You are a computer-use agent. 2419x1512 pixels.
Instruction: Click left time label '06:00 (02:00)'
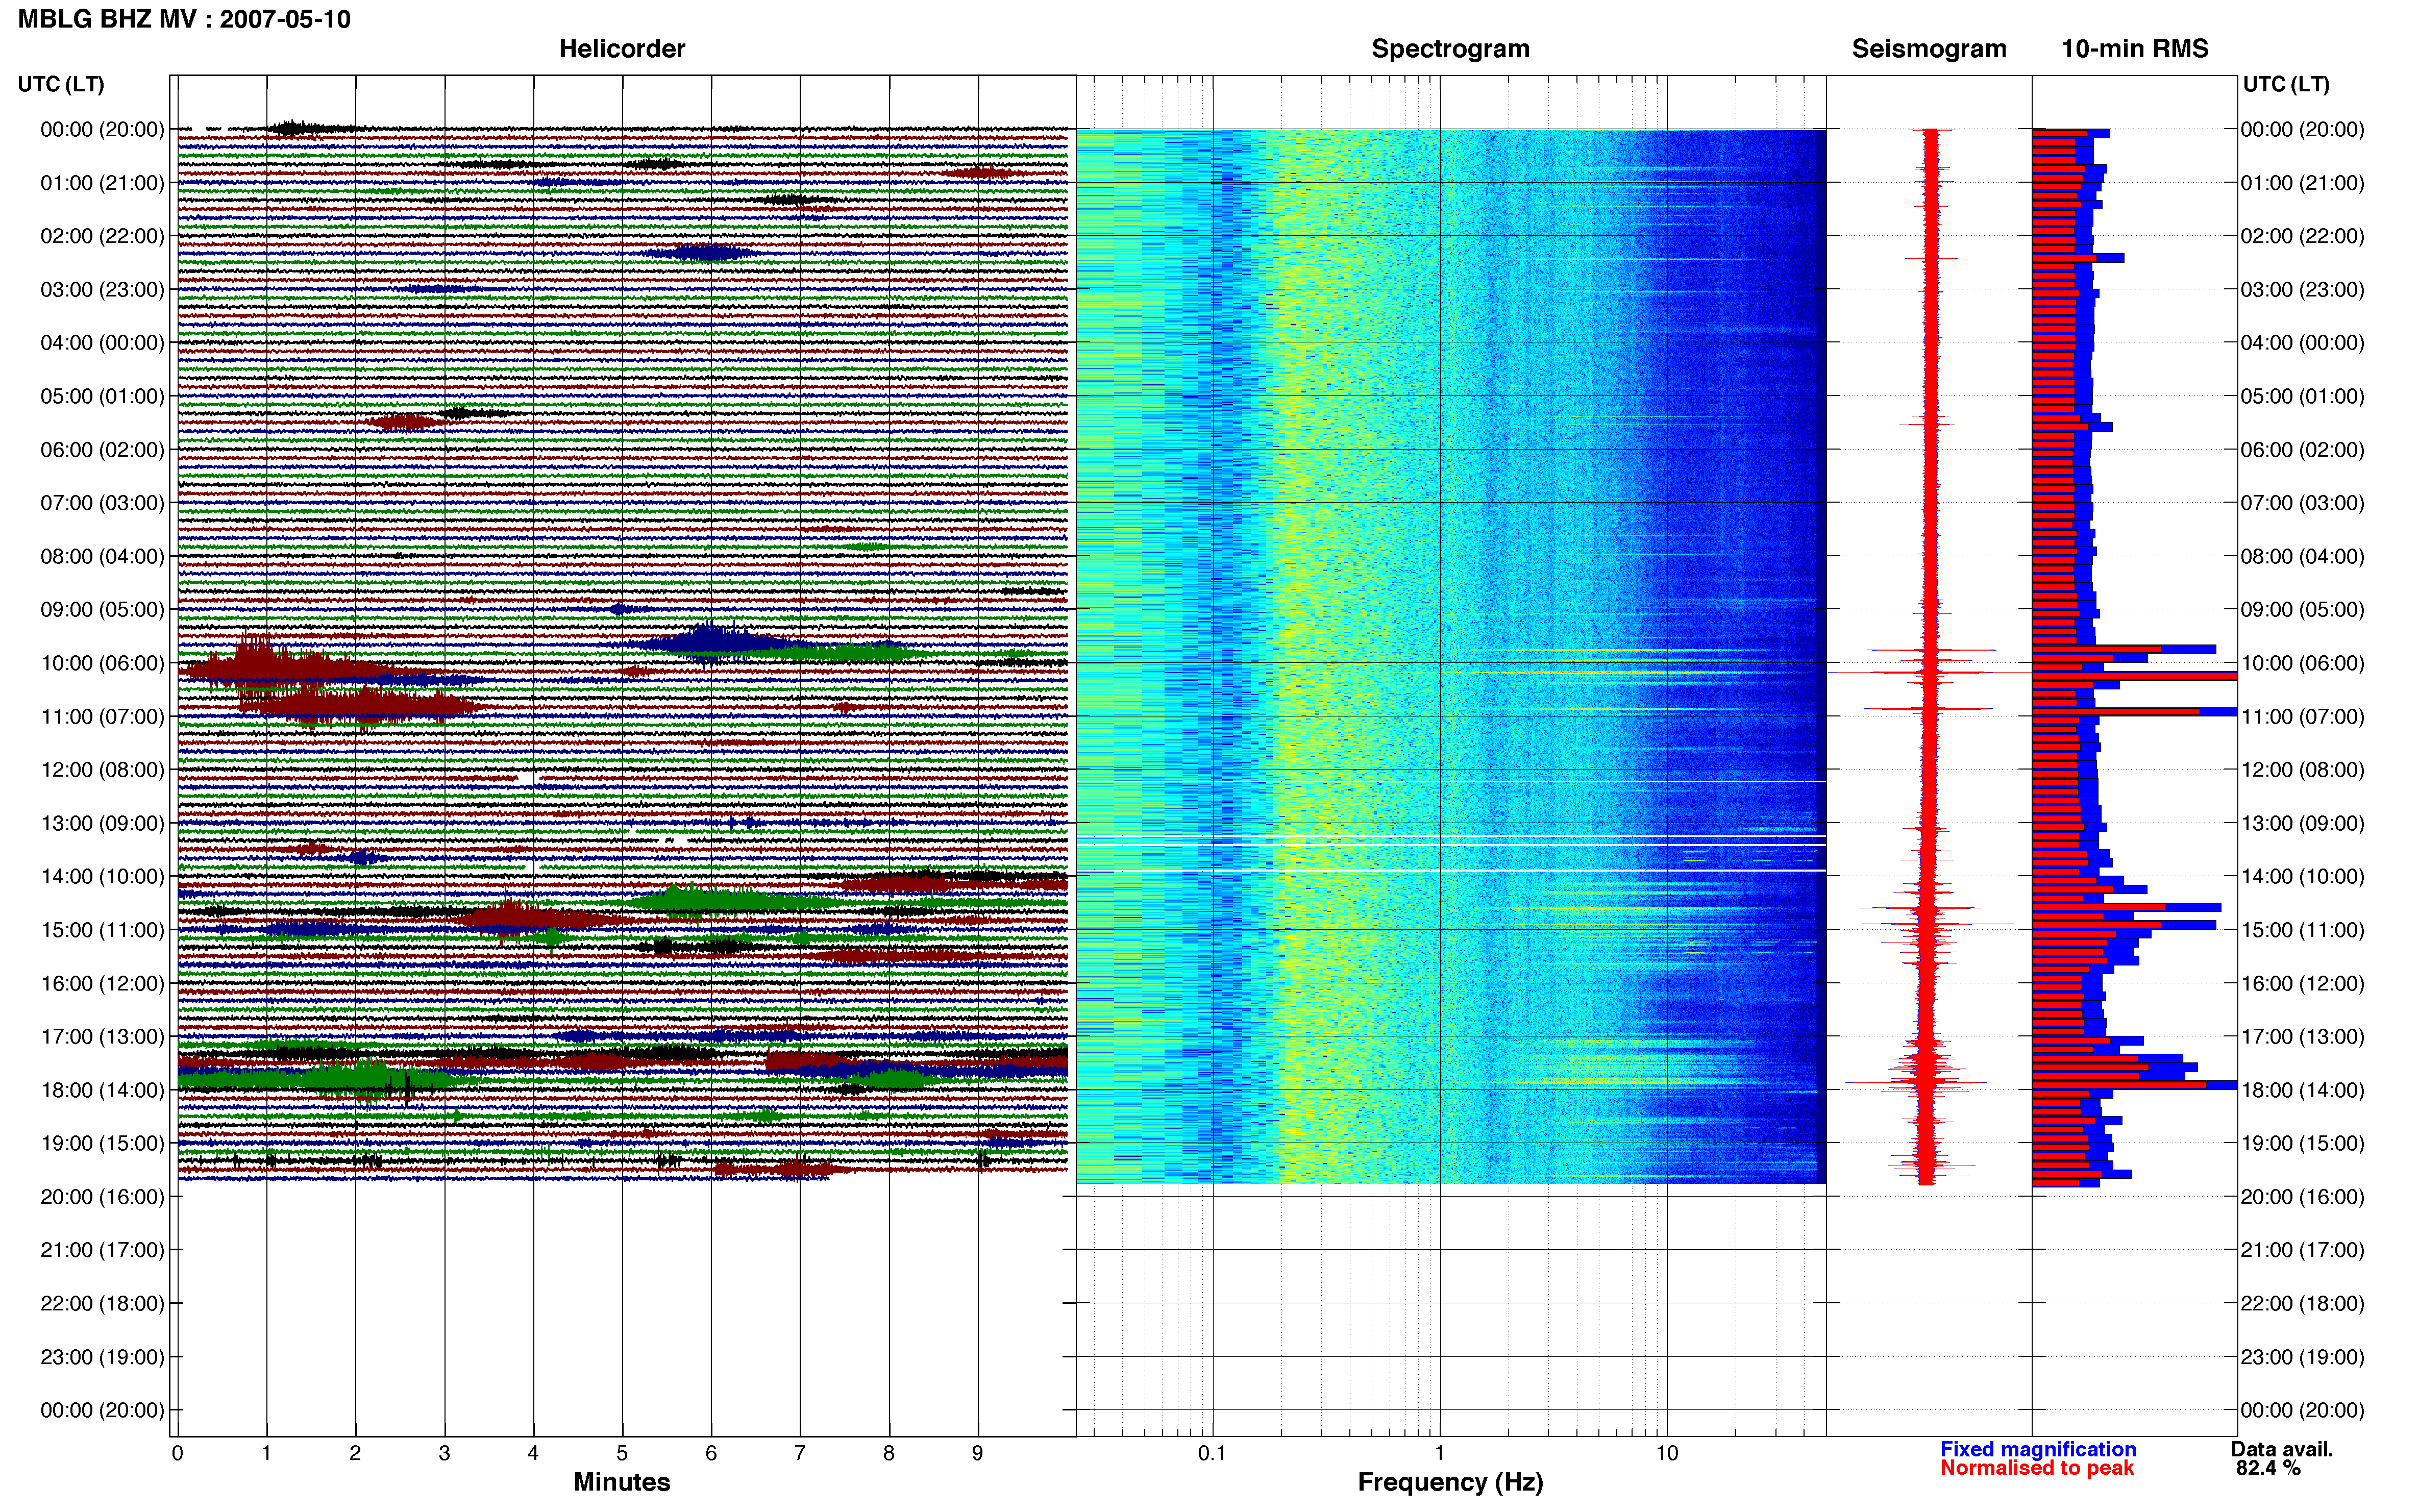102,450
